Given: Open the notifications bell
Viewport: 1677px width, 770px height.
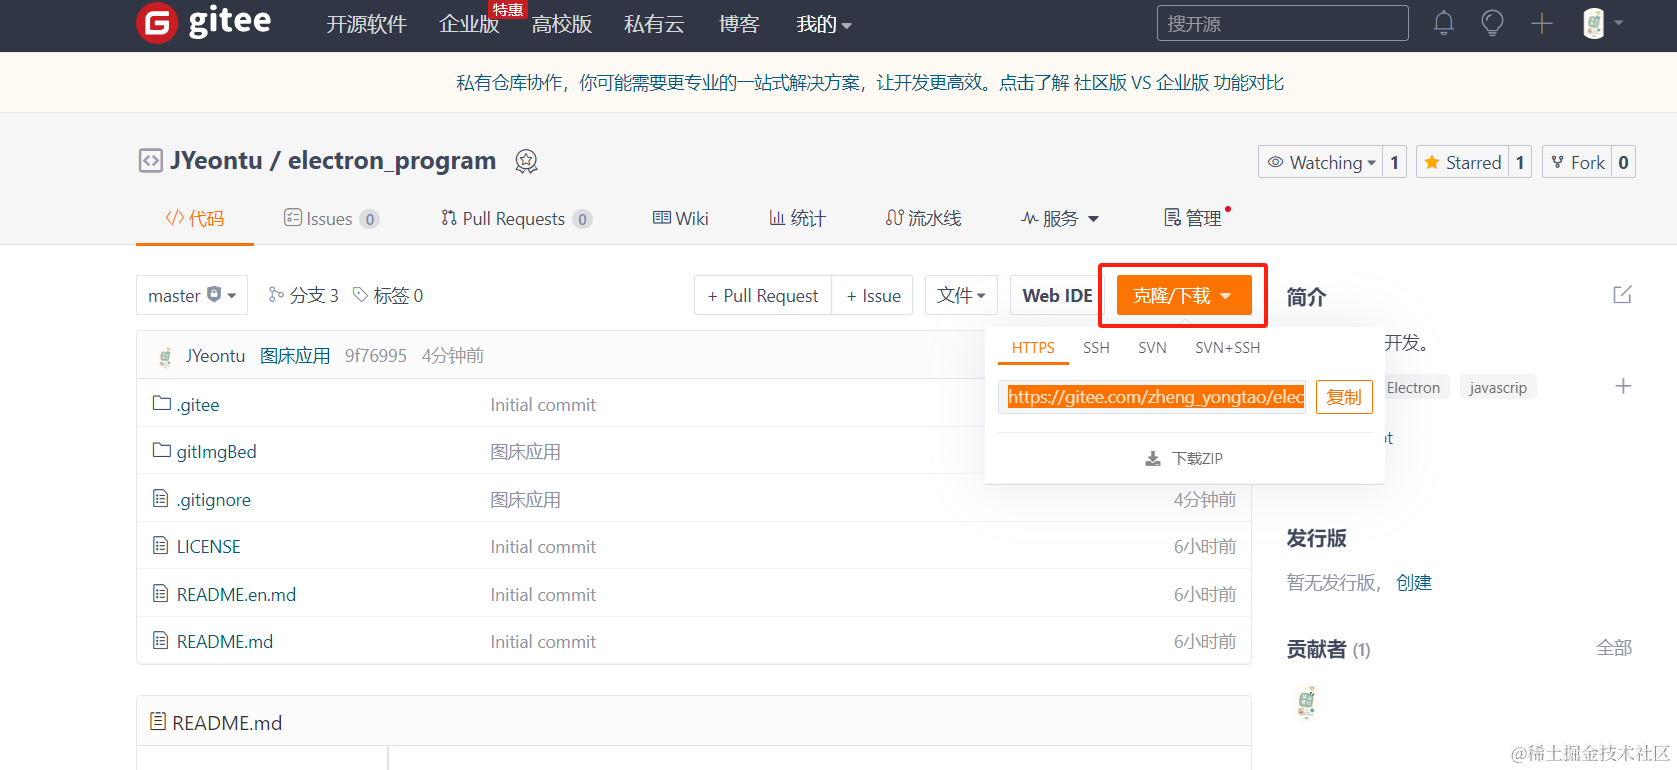Looking at the screenshot, I should click(x=1443, y=23).
